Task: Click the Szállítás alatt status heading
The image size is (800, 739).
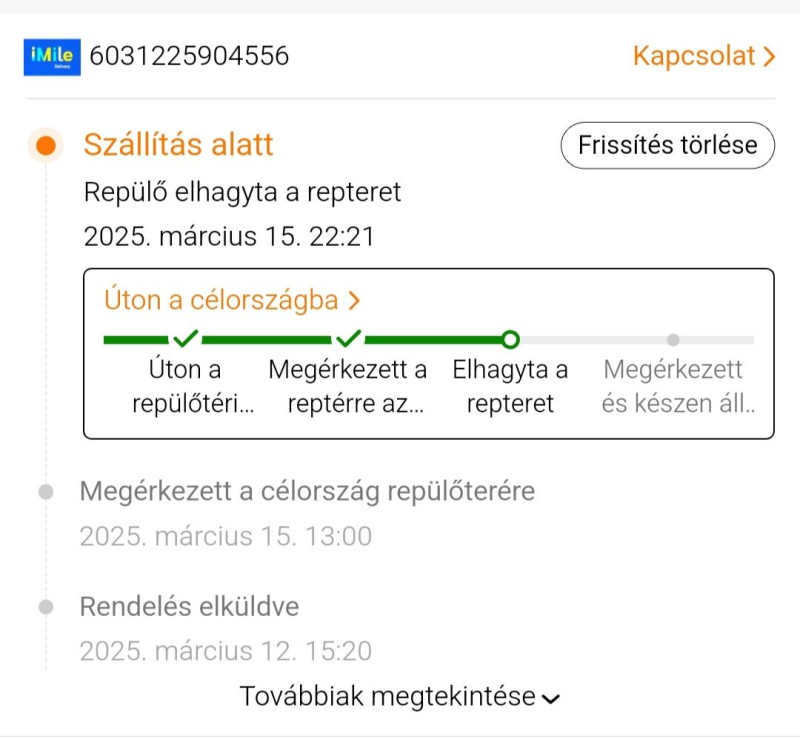Action: pos(178,145)
